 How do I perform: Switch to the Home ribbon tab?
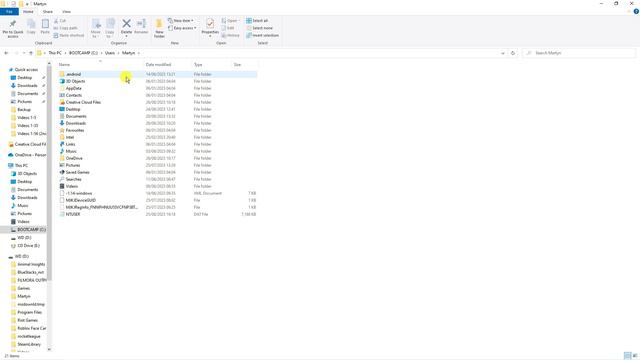pos(28,12)
